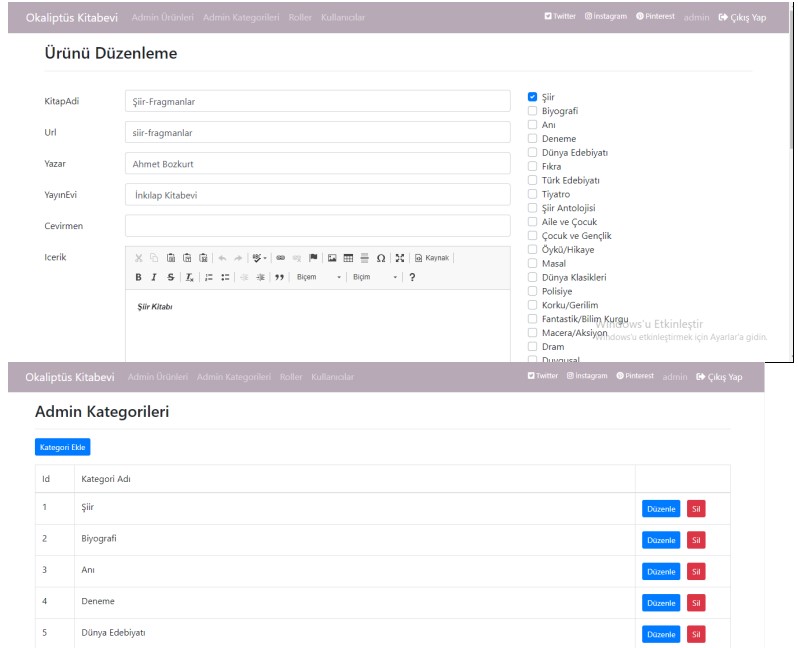
Task: Toggle strikethrough formatting in the editor
Action: (x=171, y=277)
